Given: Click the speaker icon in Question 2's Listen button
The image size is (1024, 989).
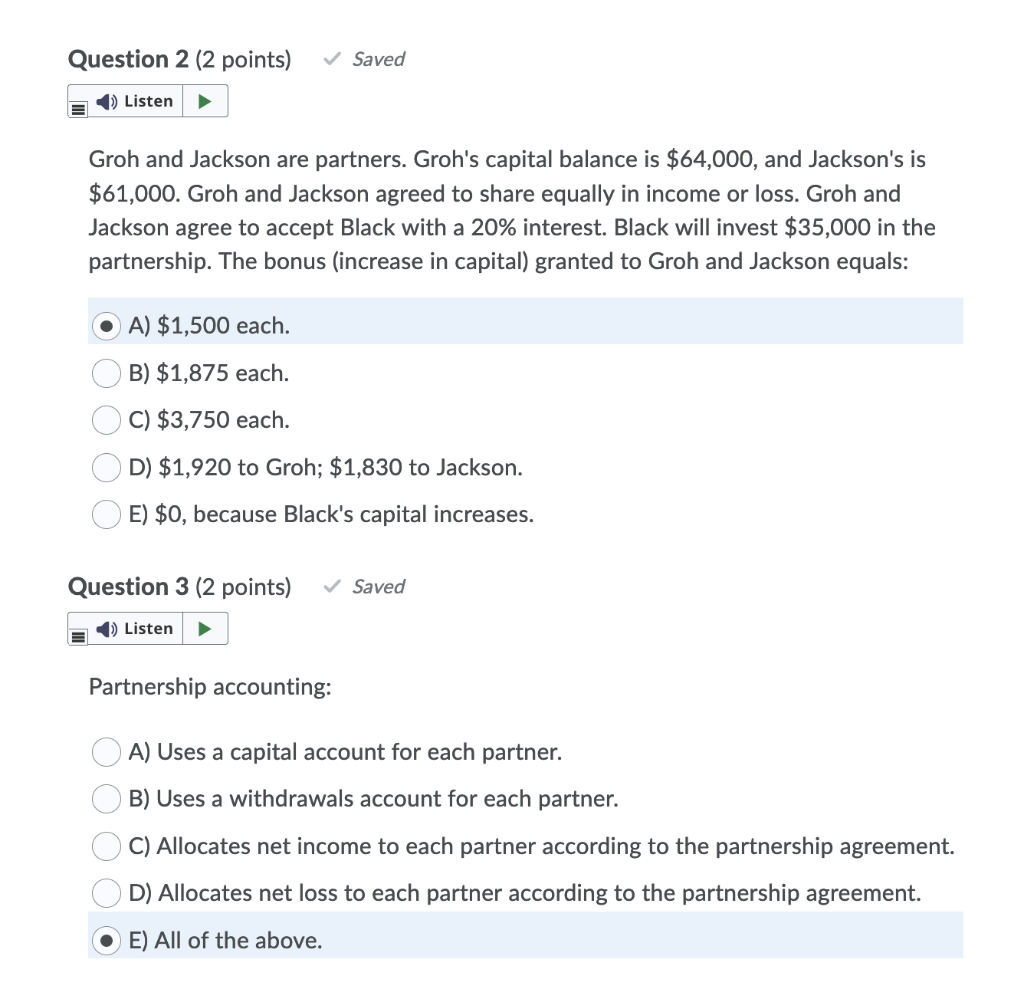Looking at the screenshot, I should click(x=106, y=101).
